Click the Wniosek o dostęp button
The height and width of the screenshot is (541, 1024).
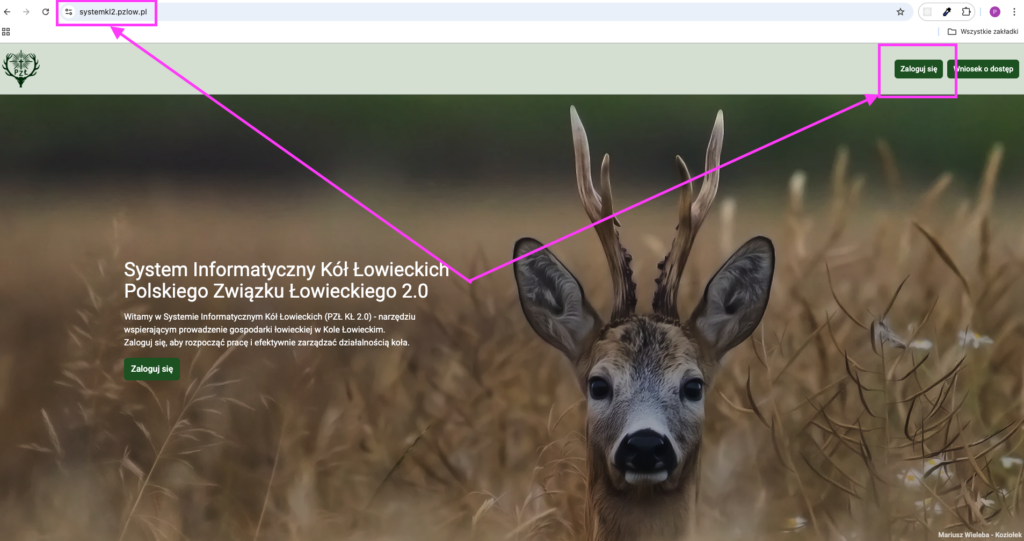pos(984,69)
